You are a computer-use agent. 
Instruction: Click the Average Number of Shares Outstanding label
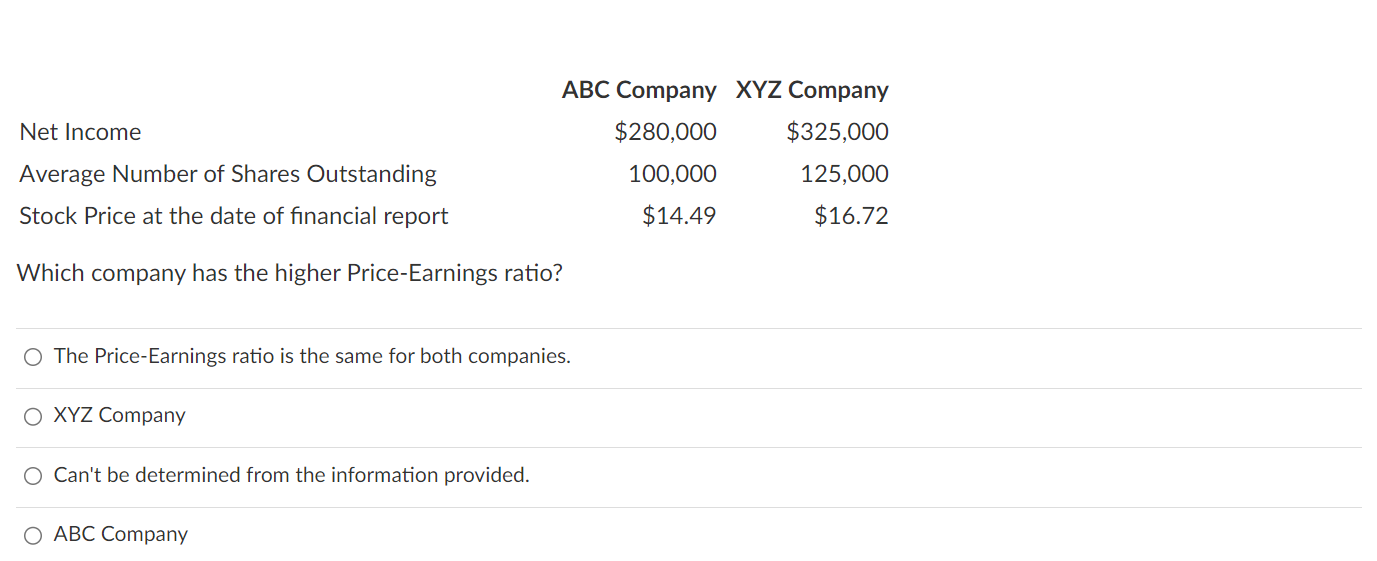click(x=228, y=174)
